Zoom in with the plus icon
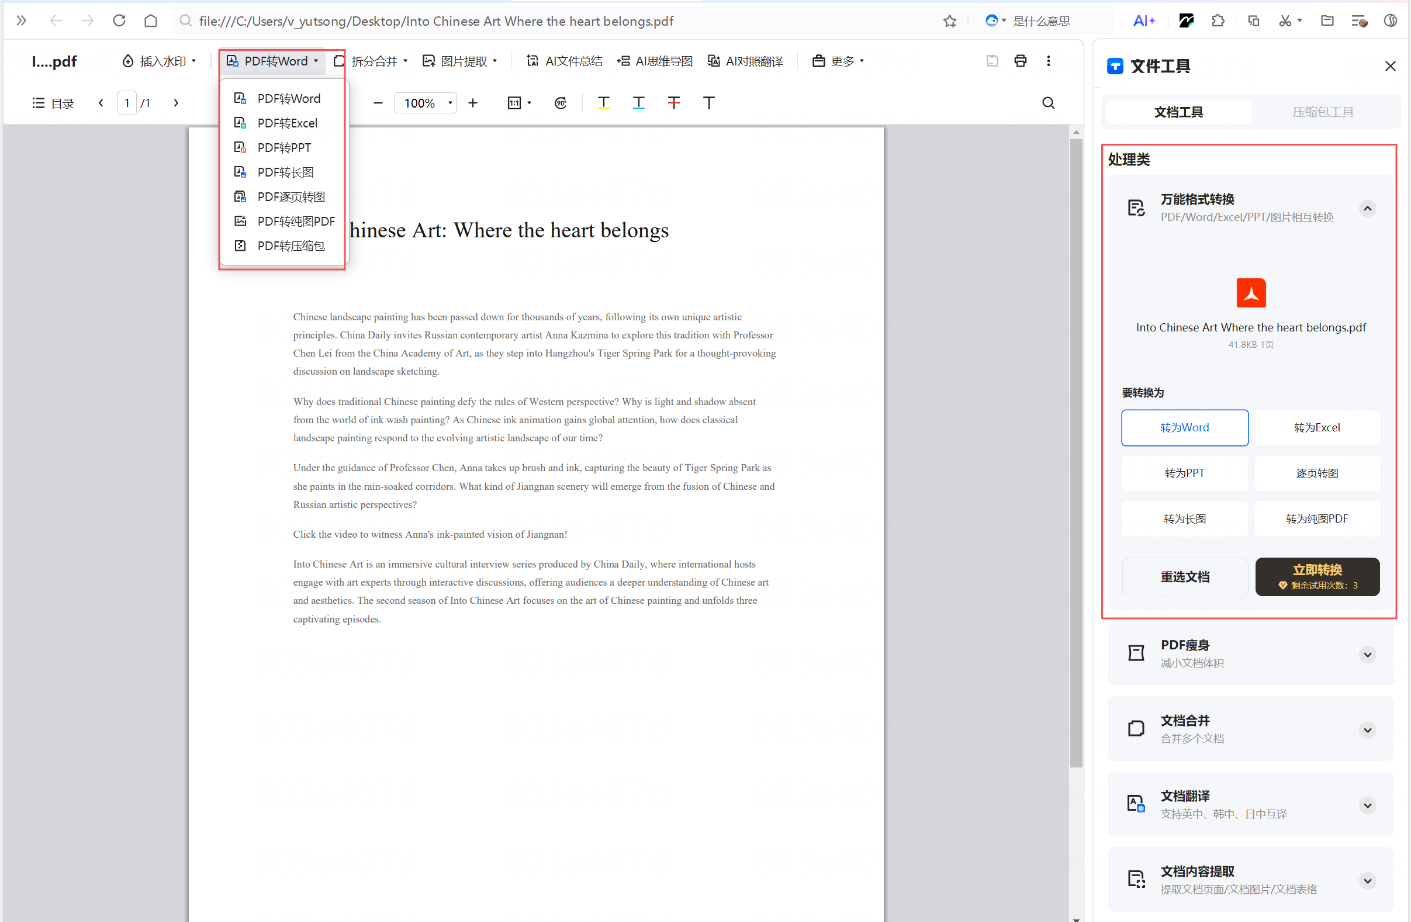1411x922 pixels. pyautogui.click(x=473, y=103)
